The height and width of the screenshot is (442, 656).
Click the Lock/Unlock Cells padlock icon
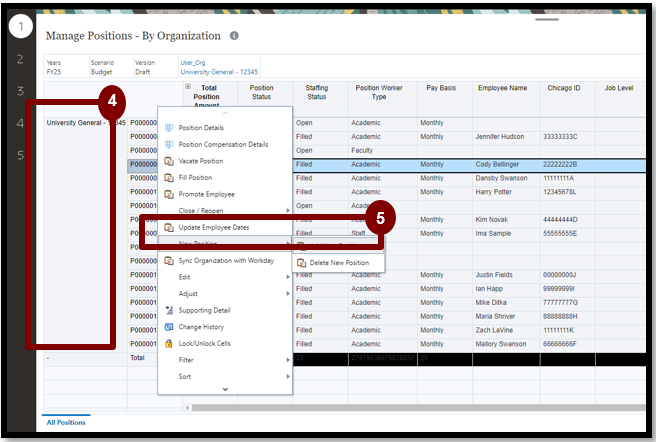coord(169,343)
